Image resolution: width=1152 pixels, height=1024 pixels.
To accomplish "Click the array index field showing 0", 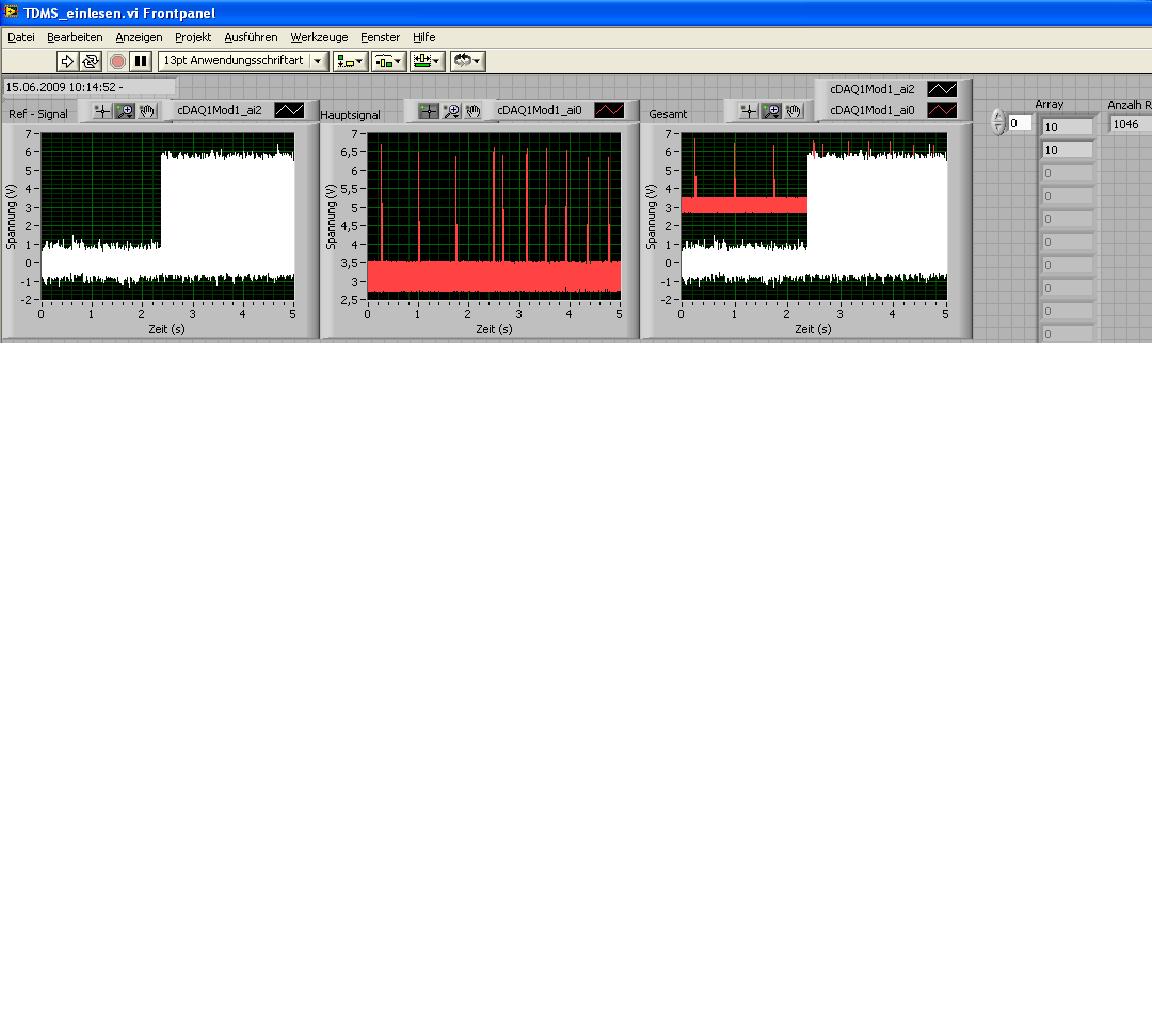I will (x=1019, y=123).
